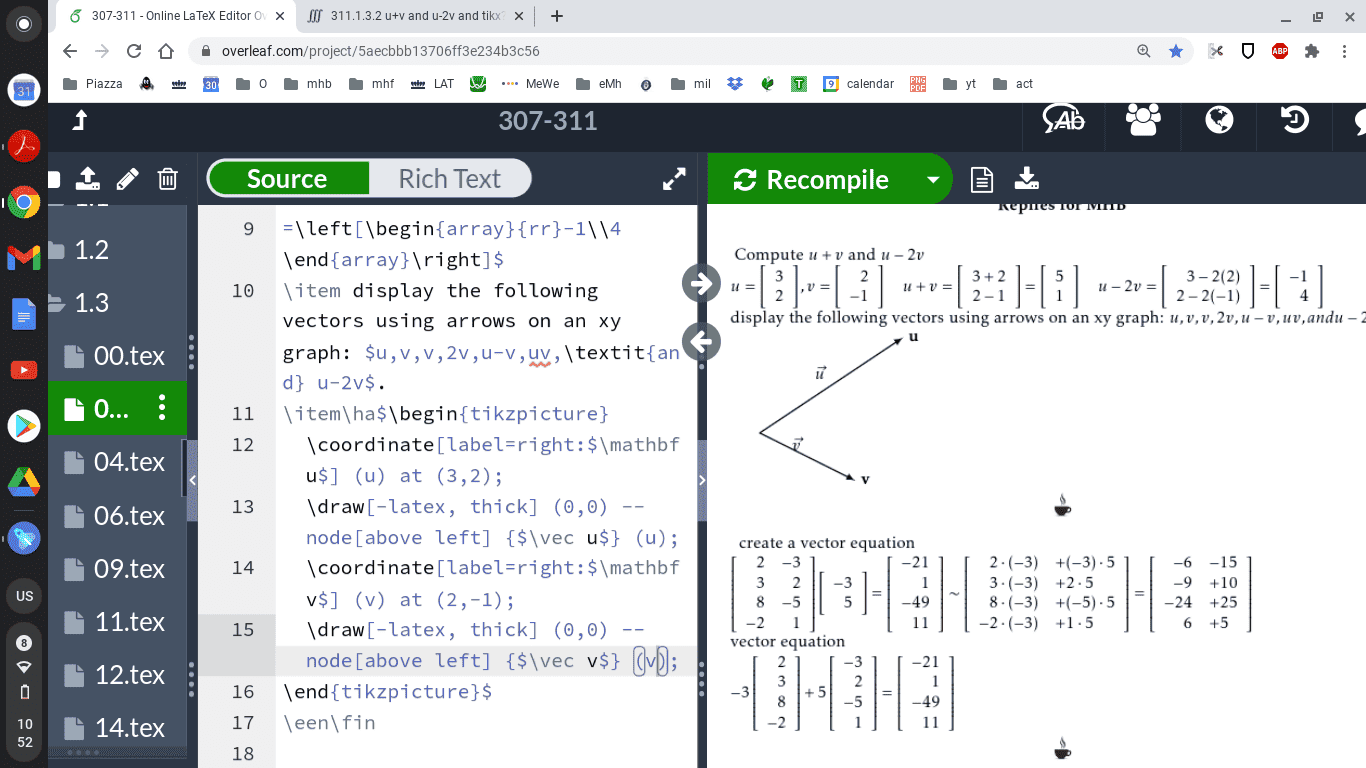Open the calendar bookmark
This screenshot has width=1366, height=768.
(x=858, y=84)
